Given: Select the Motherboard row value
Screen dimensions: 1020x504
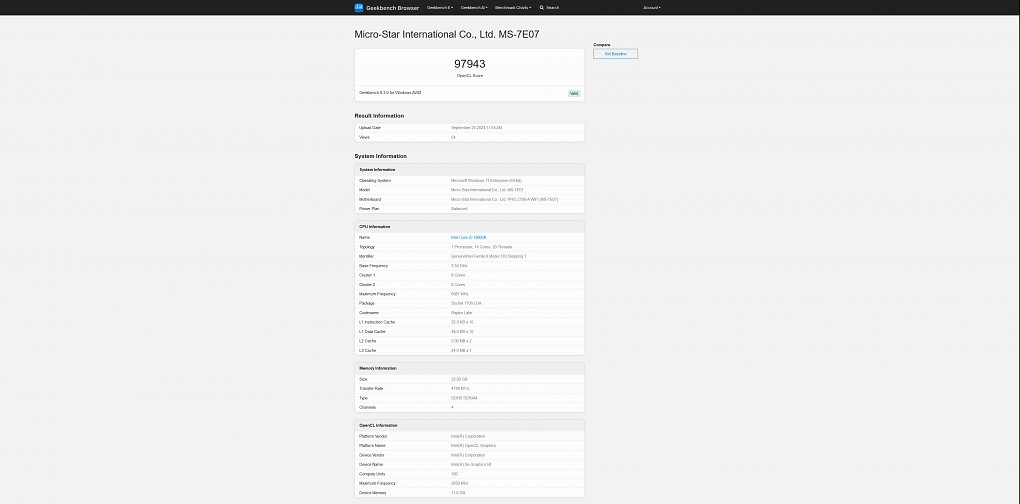Looking at the screenshot, I should (x=505, y=199).
